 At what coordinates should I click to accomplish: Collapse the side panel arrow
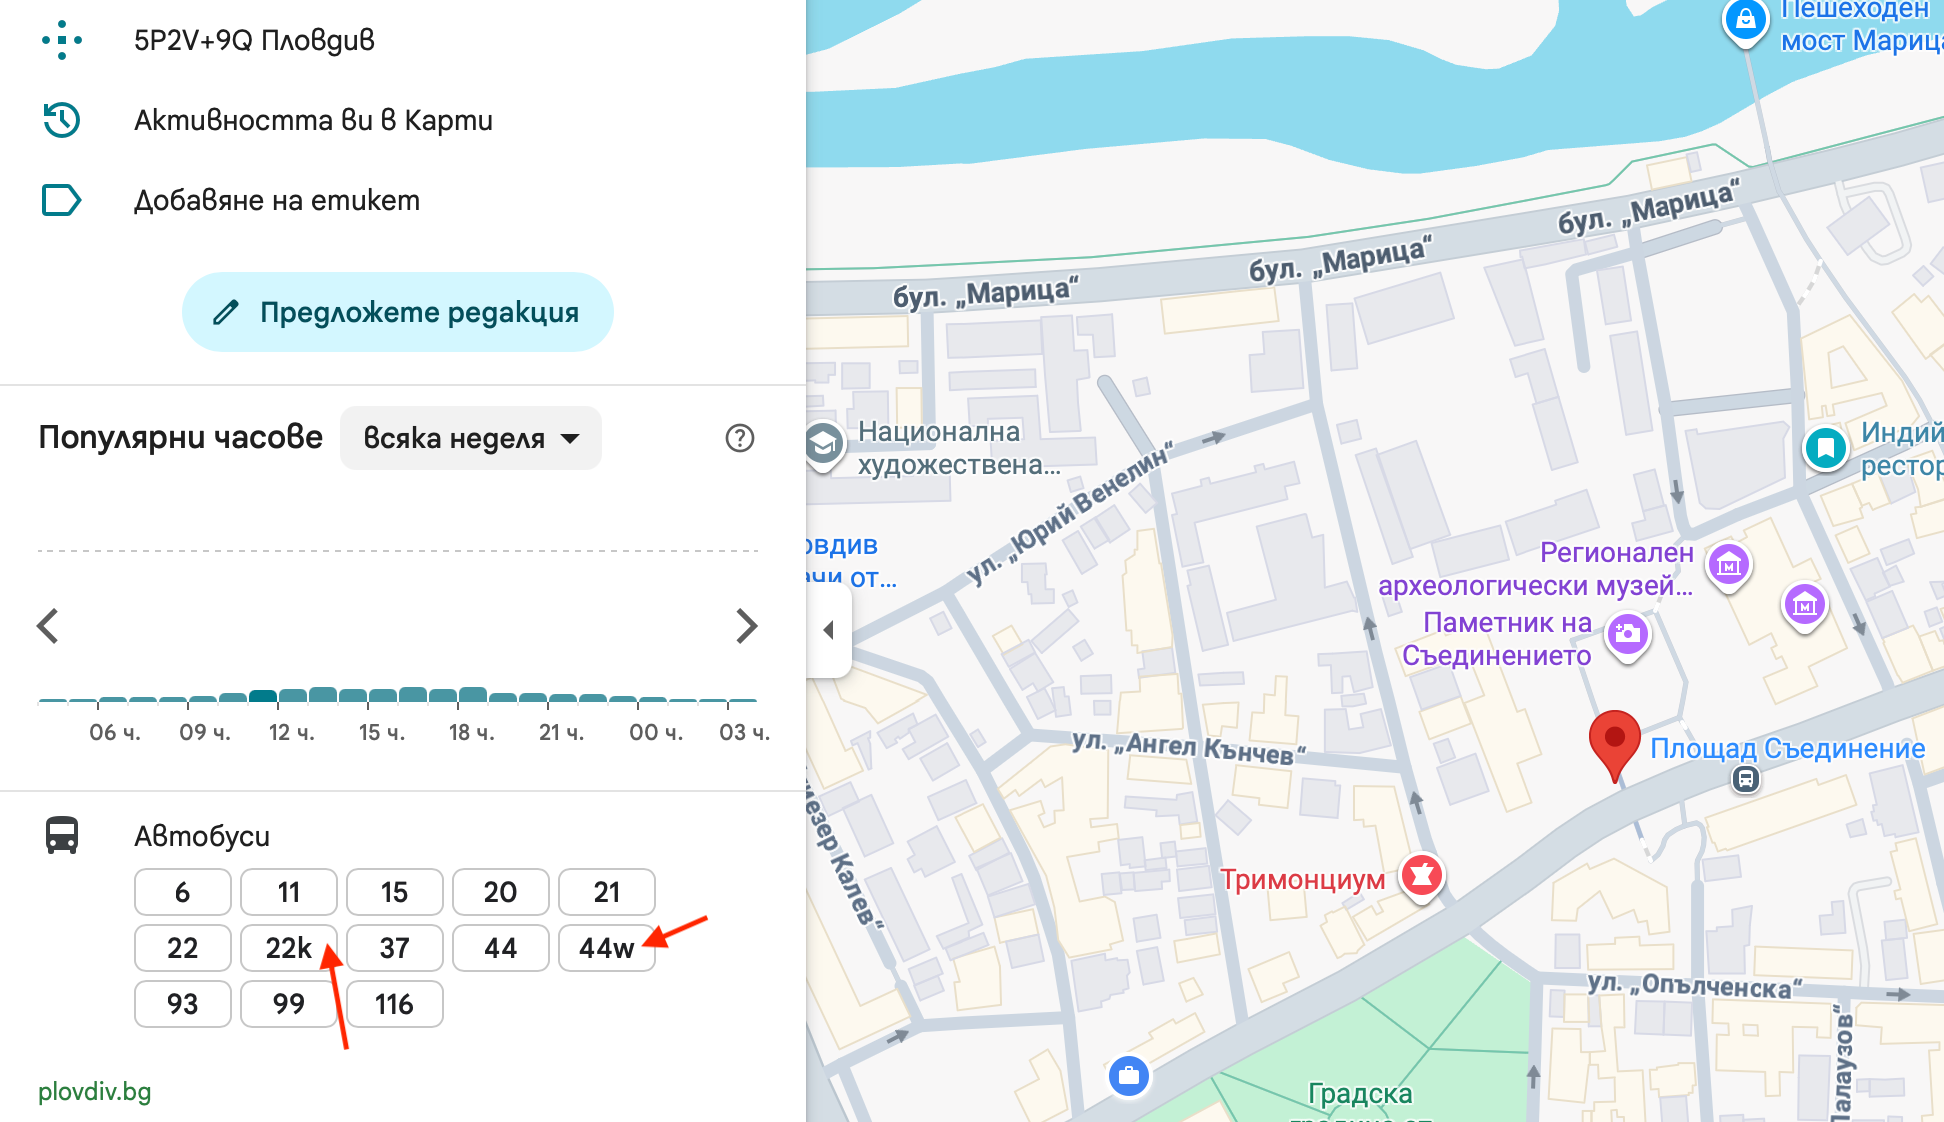click(x=828, y=630)
